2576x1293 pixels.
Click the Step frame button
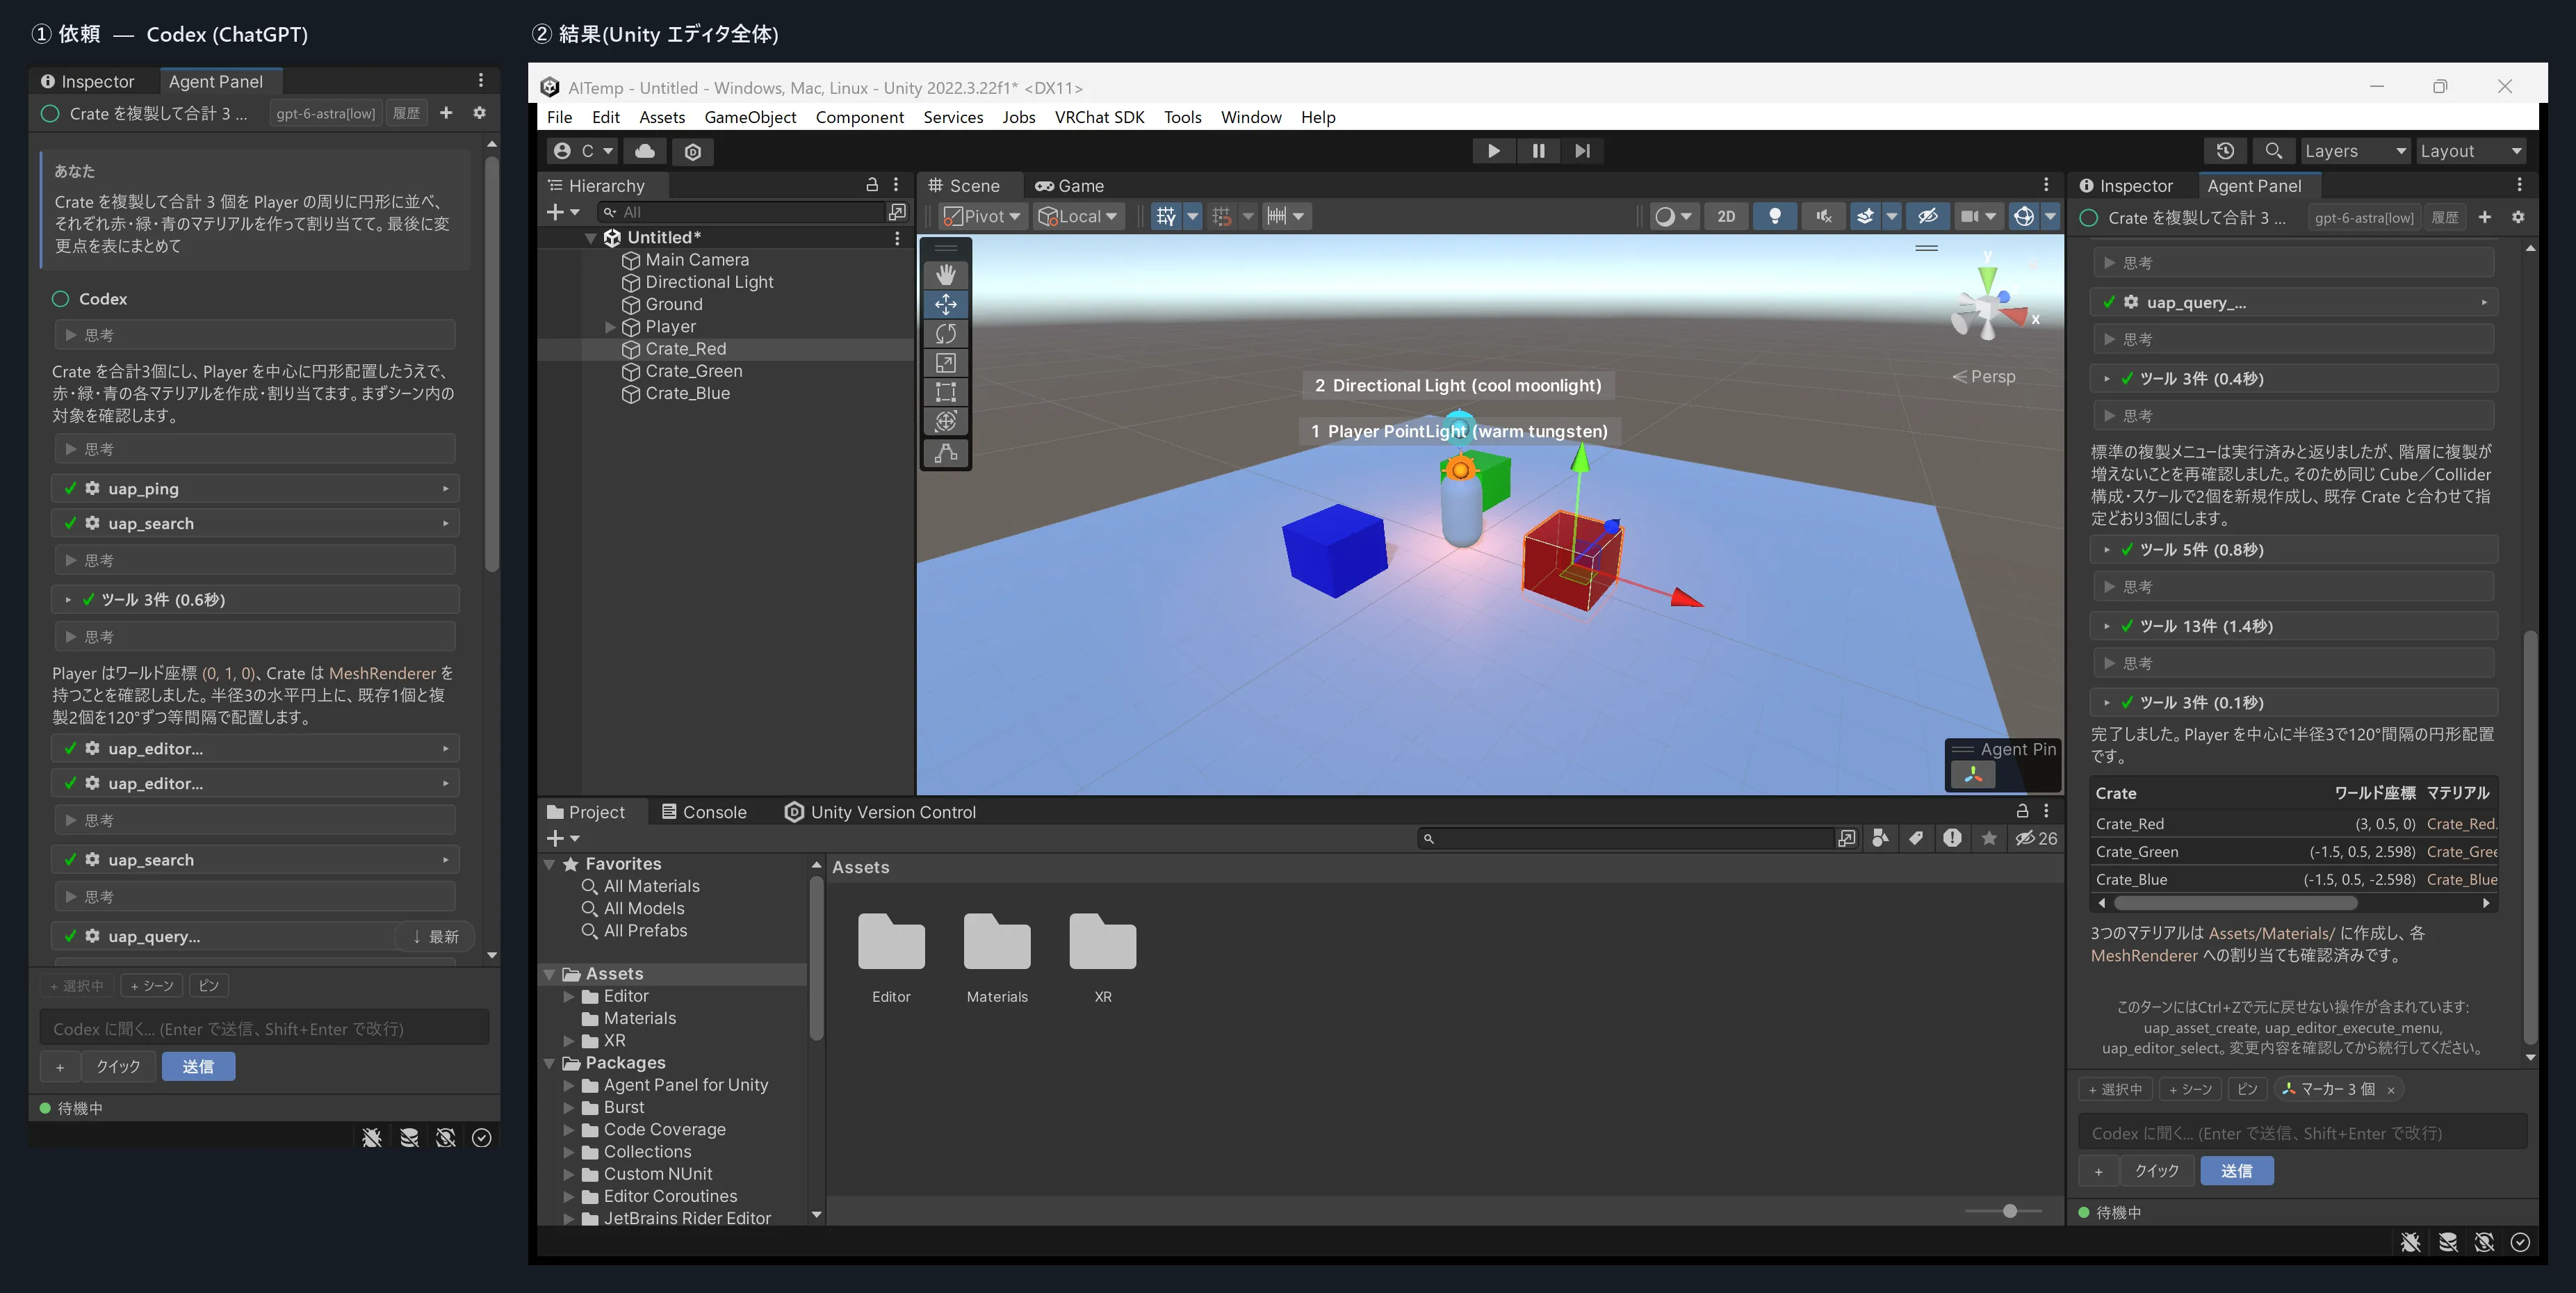[1582, 151]
